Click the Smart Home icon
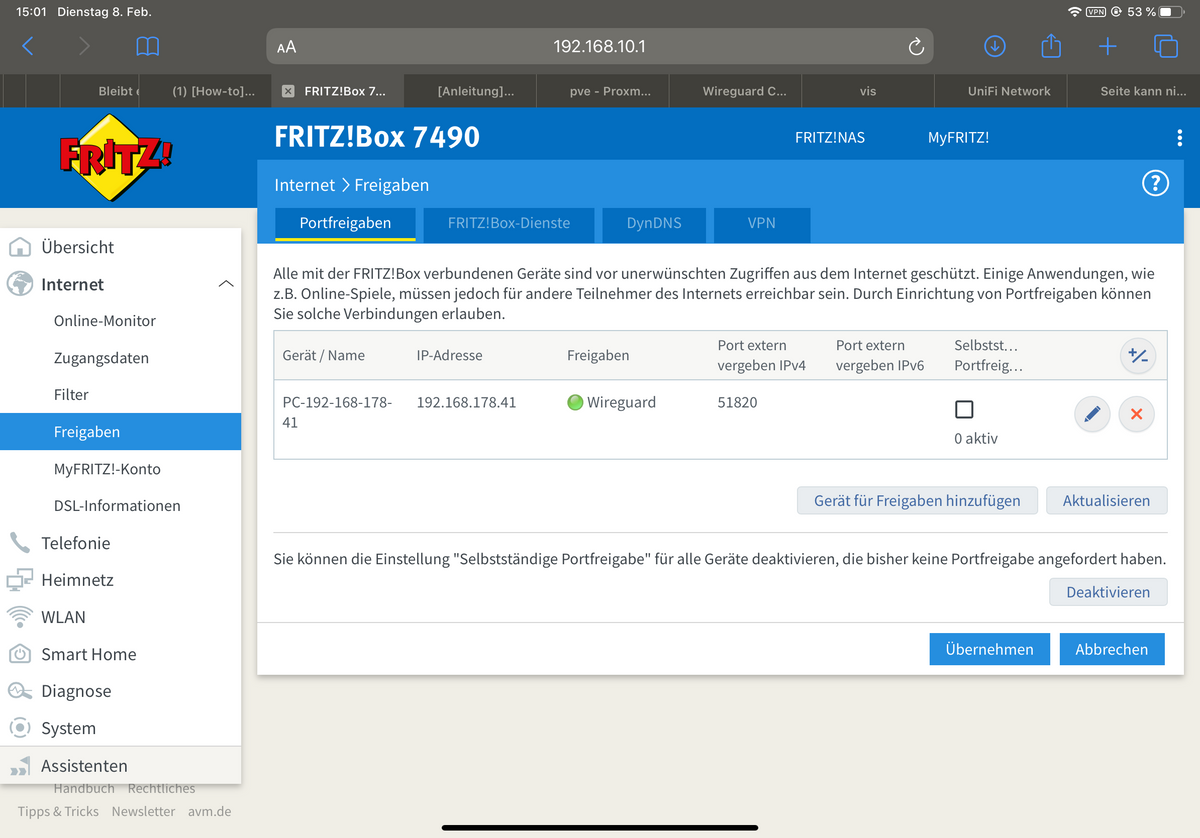Image resolution: width=1200 pixels, height=838 pixels. coord(20,654)
